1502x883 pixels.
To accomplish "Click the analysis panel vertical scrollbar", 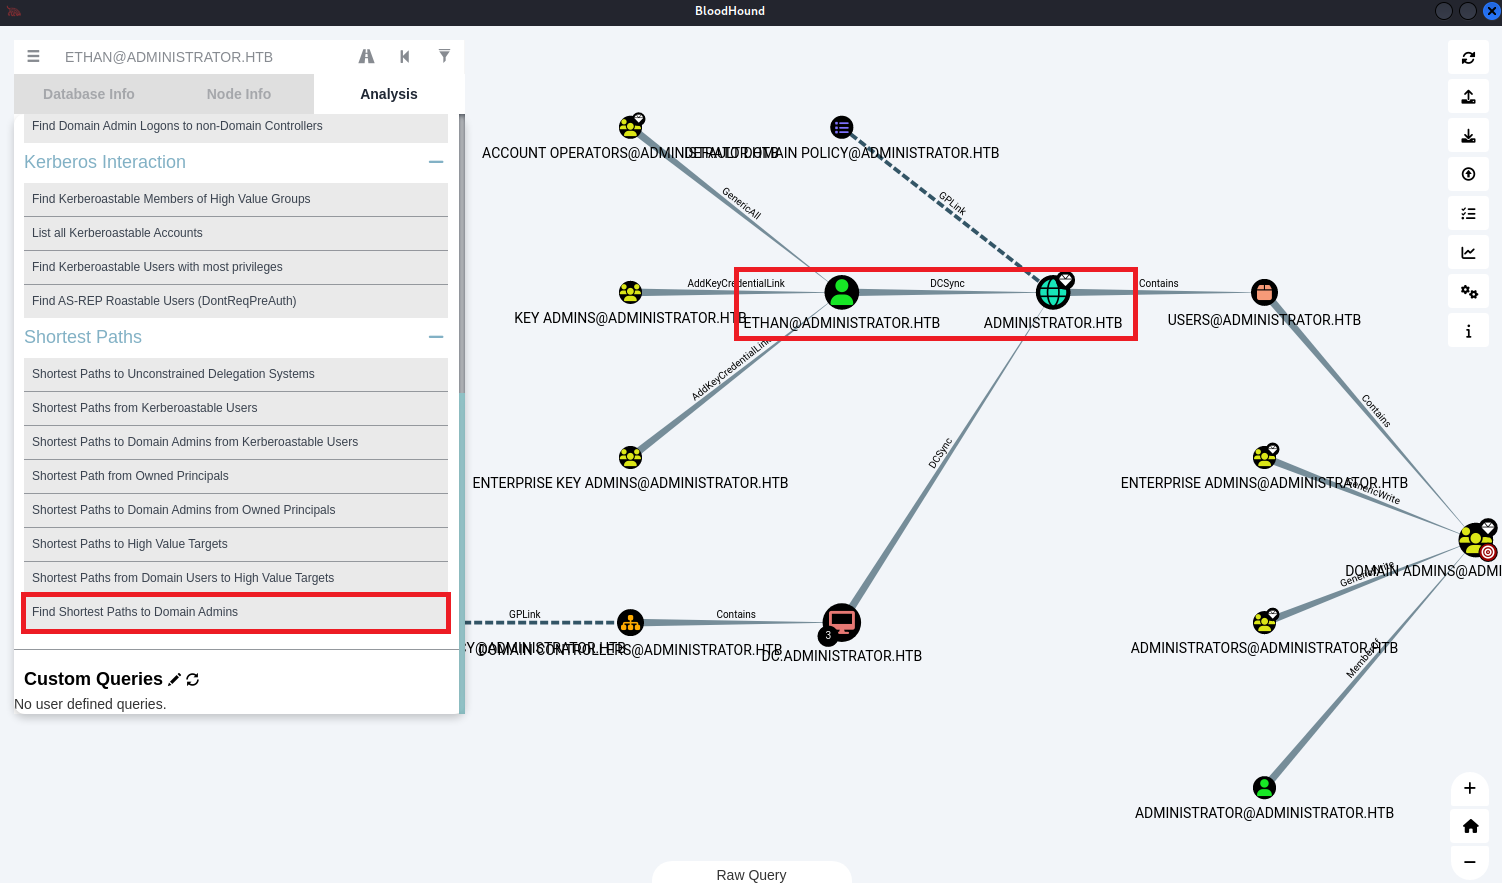I will [x=462, y=250].
